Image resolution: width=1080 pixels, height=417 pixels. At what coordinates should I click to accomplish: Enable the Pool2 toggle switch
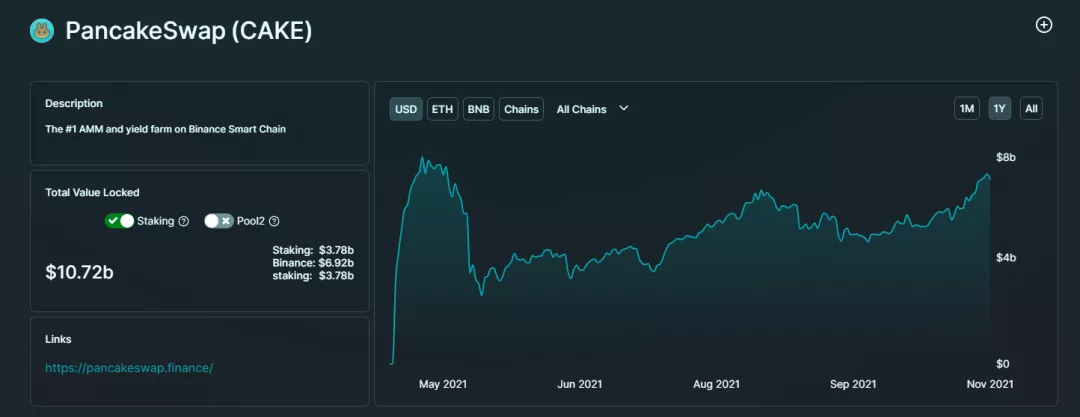coord(219,221)
